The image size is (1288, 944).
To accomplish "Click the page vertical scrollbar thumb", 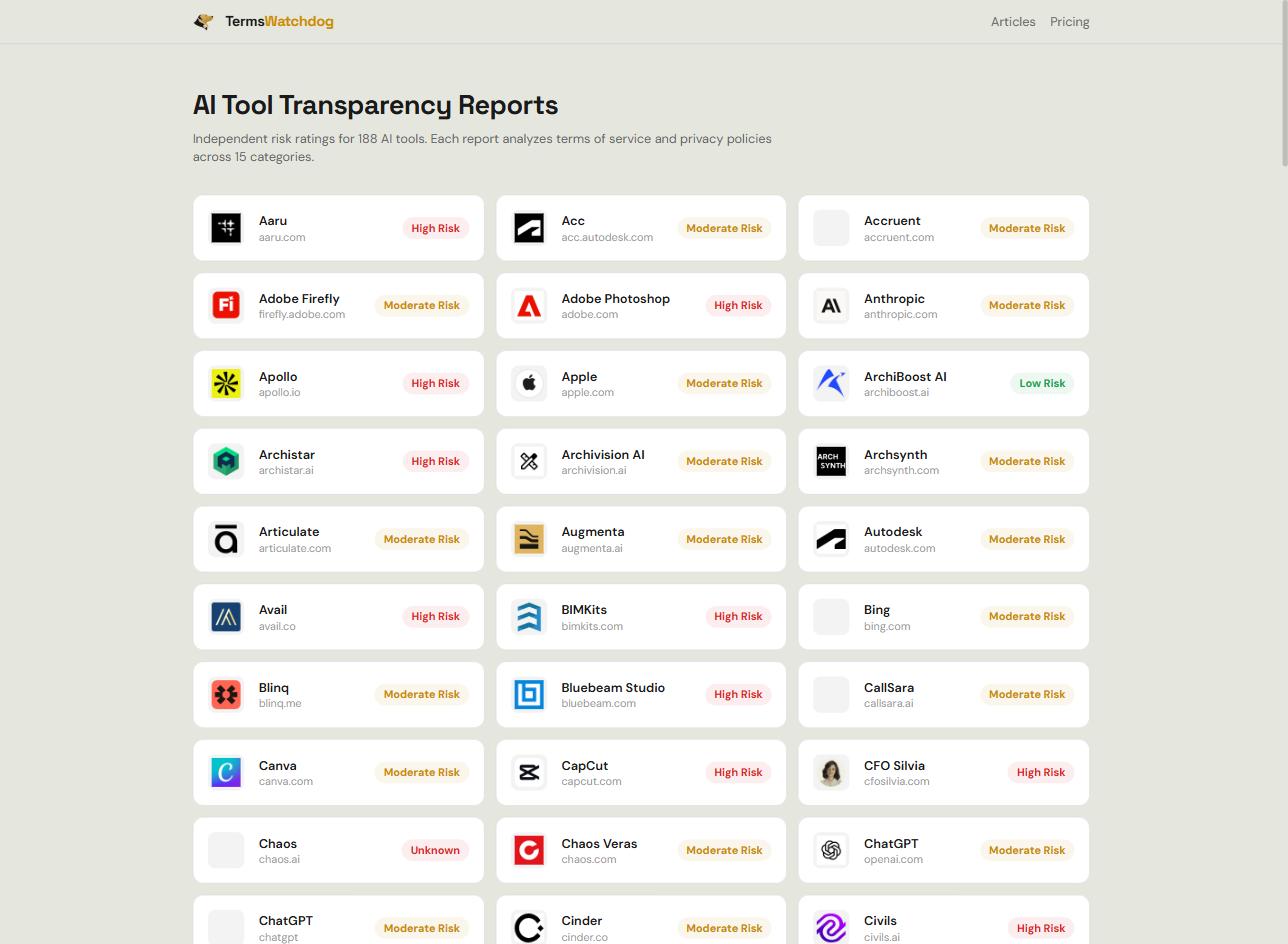I will [x=1283, y=84].
